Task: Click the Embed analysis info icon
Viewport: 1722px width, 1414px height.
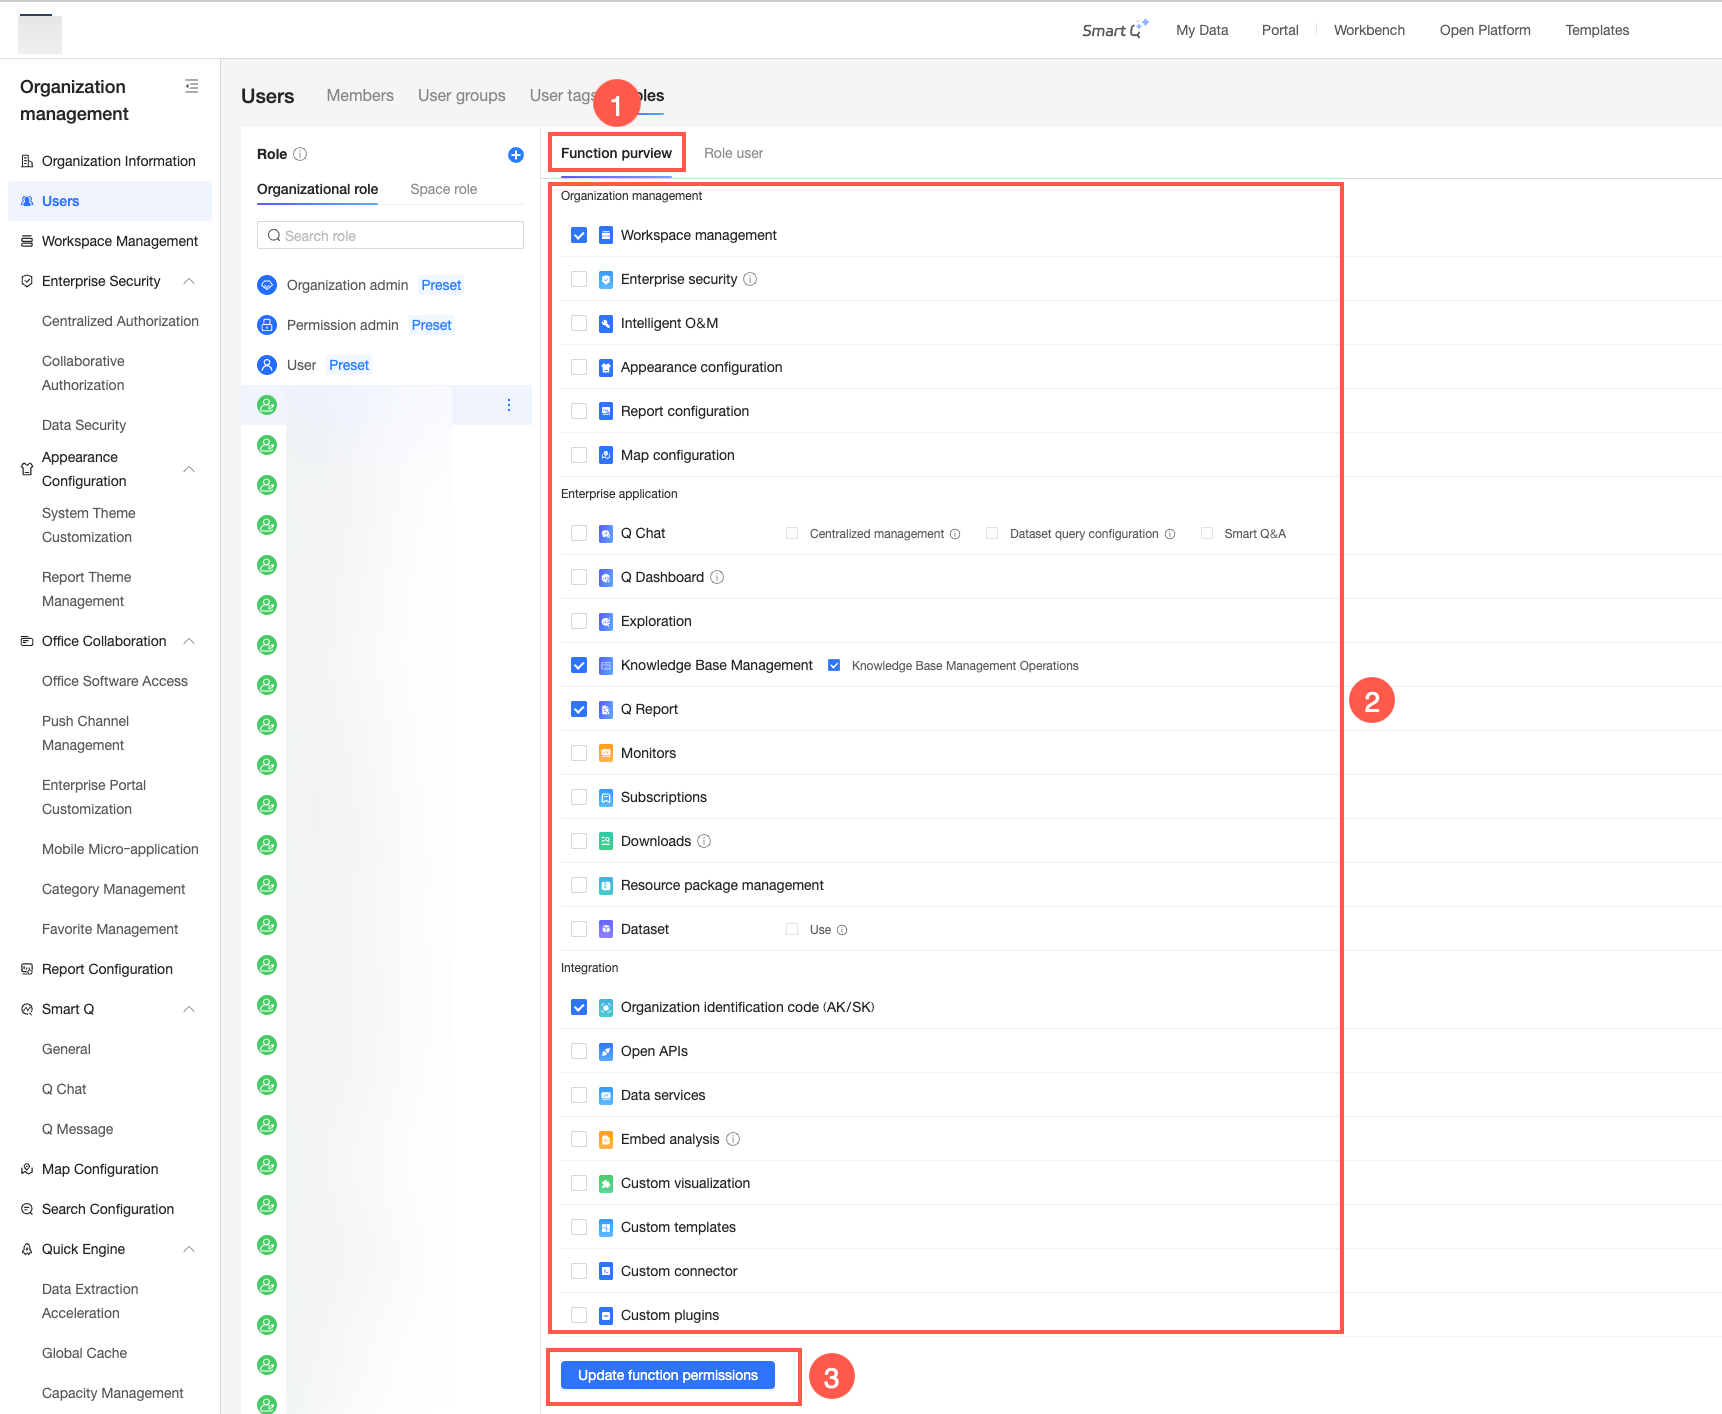Action: coord(733,1139)
